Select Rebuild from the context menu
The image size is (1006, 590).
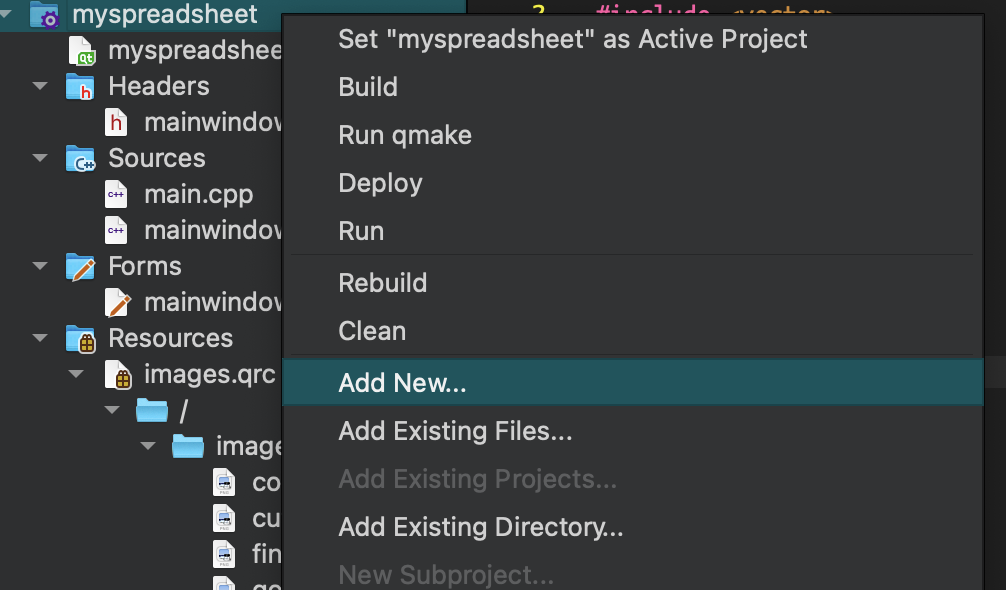click(382, 283)
